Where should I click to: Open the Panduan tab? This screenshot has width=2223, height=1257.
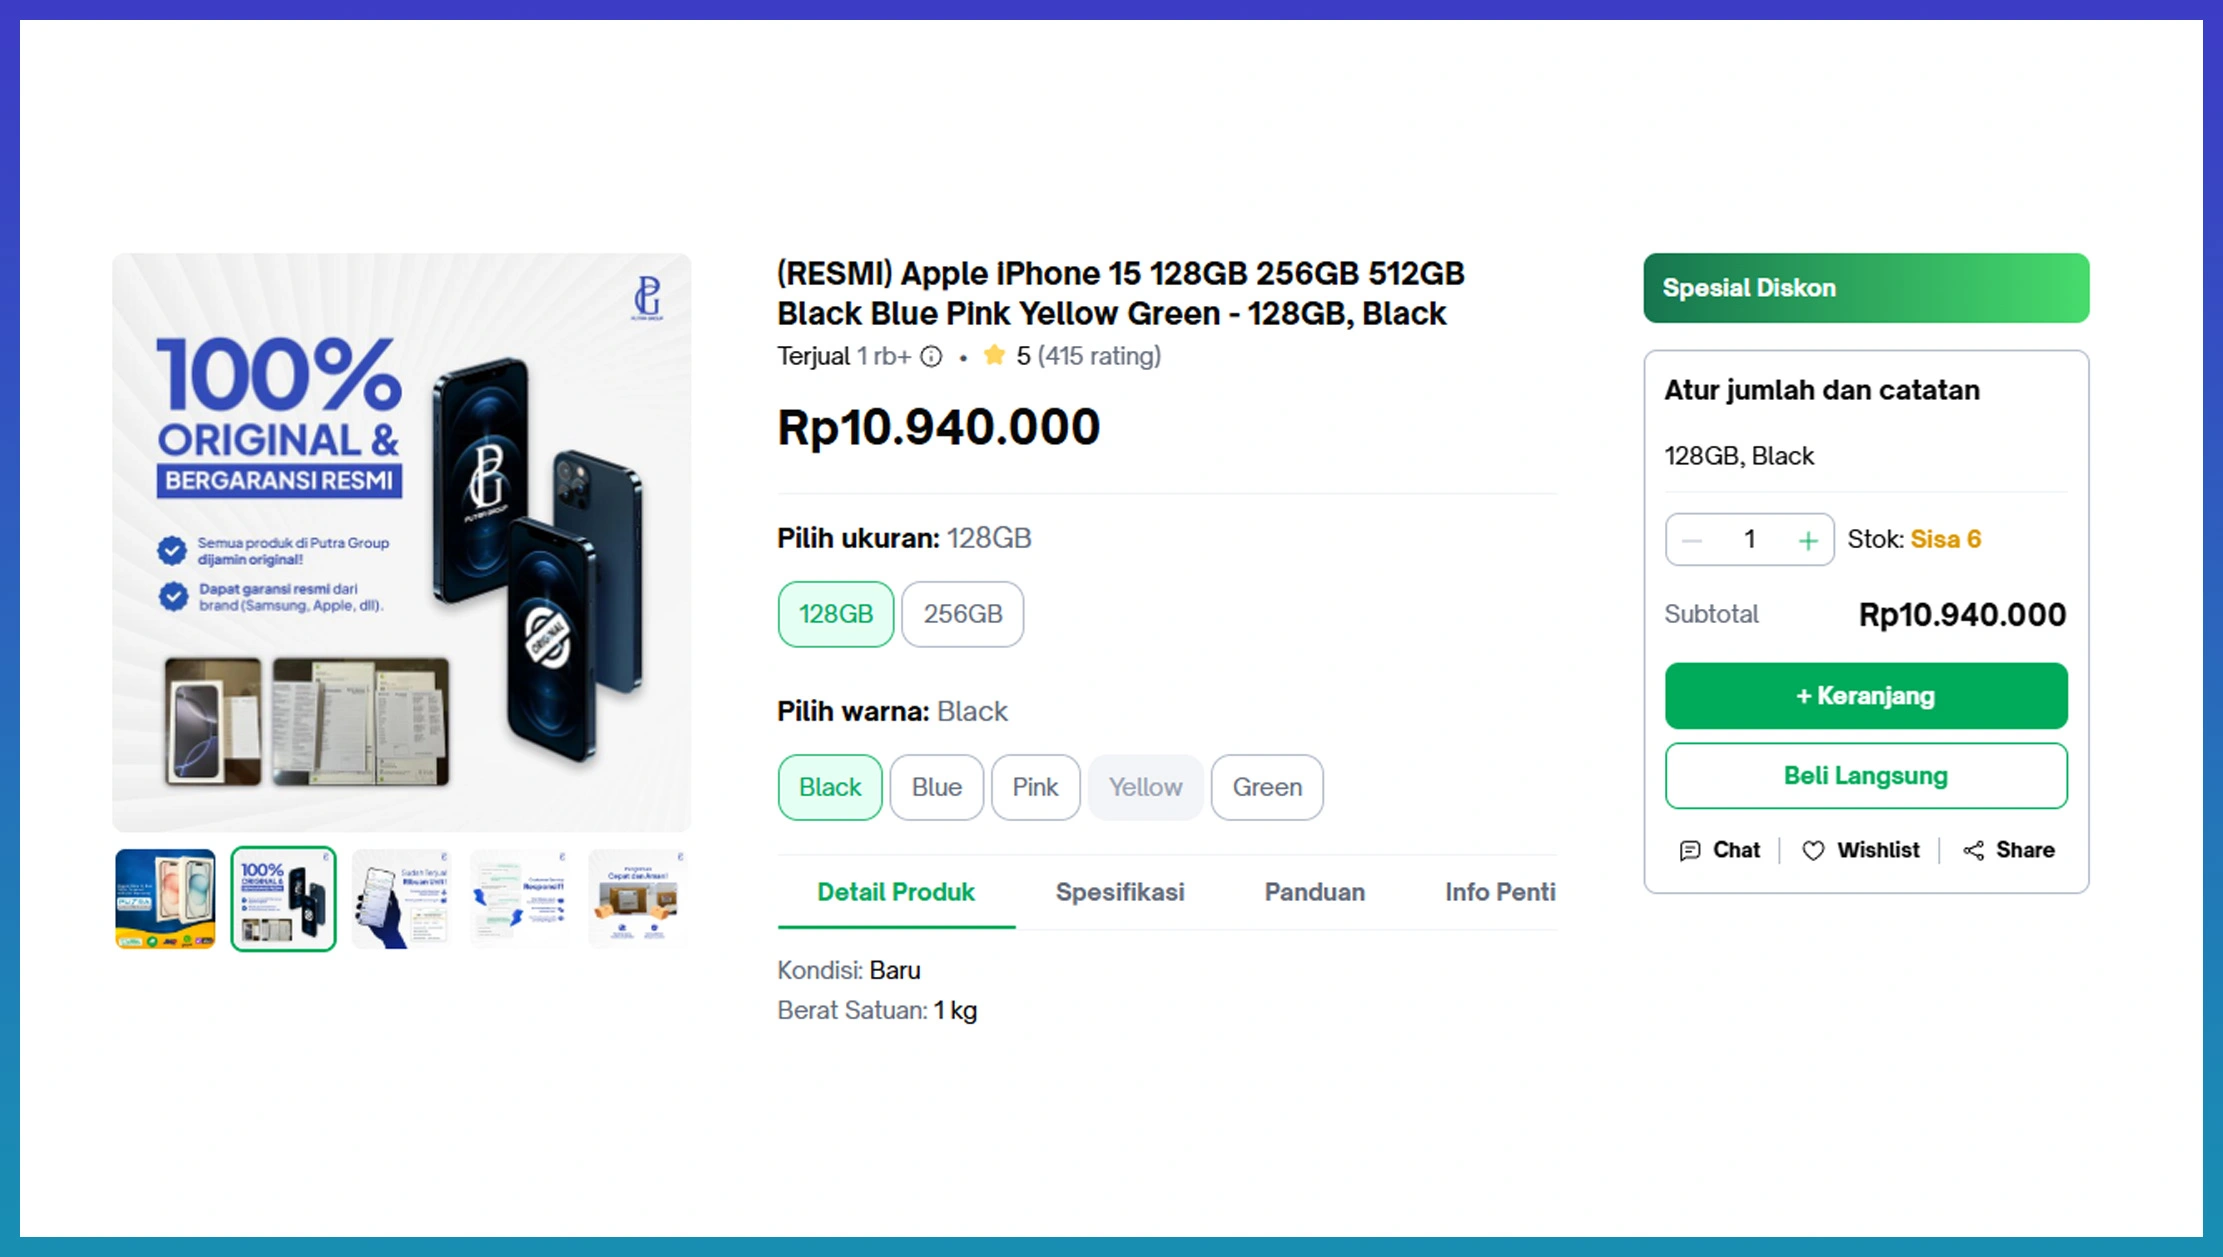pos(1314,892)
